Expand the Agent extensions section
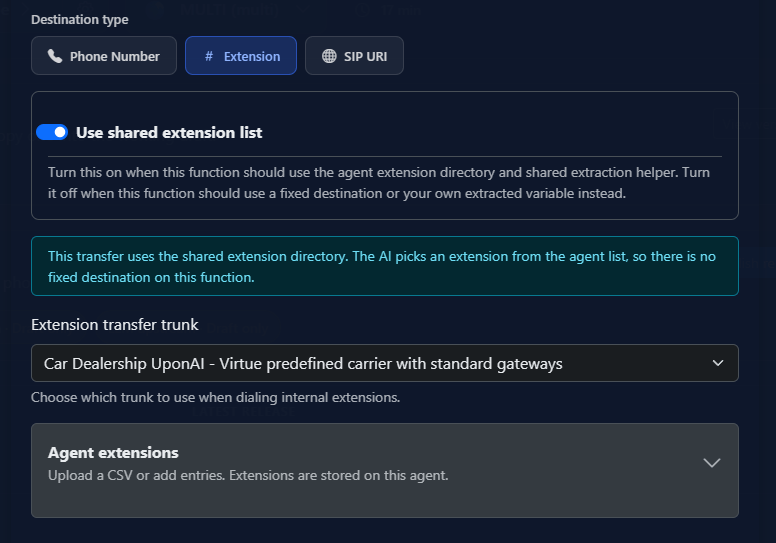Image resolution: width=776 pixels, height=543 pixels. pyautogui.click(x=385, y=470)
